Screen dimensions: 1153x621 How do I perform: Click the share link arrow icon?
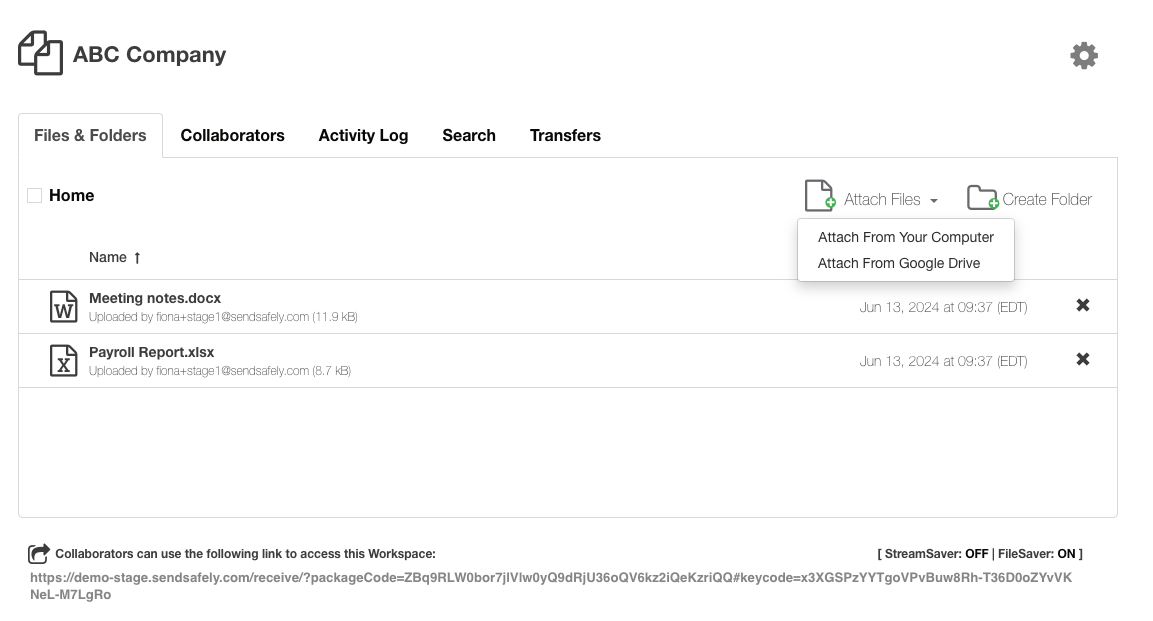[x=39, y=553]
